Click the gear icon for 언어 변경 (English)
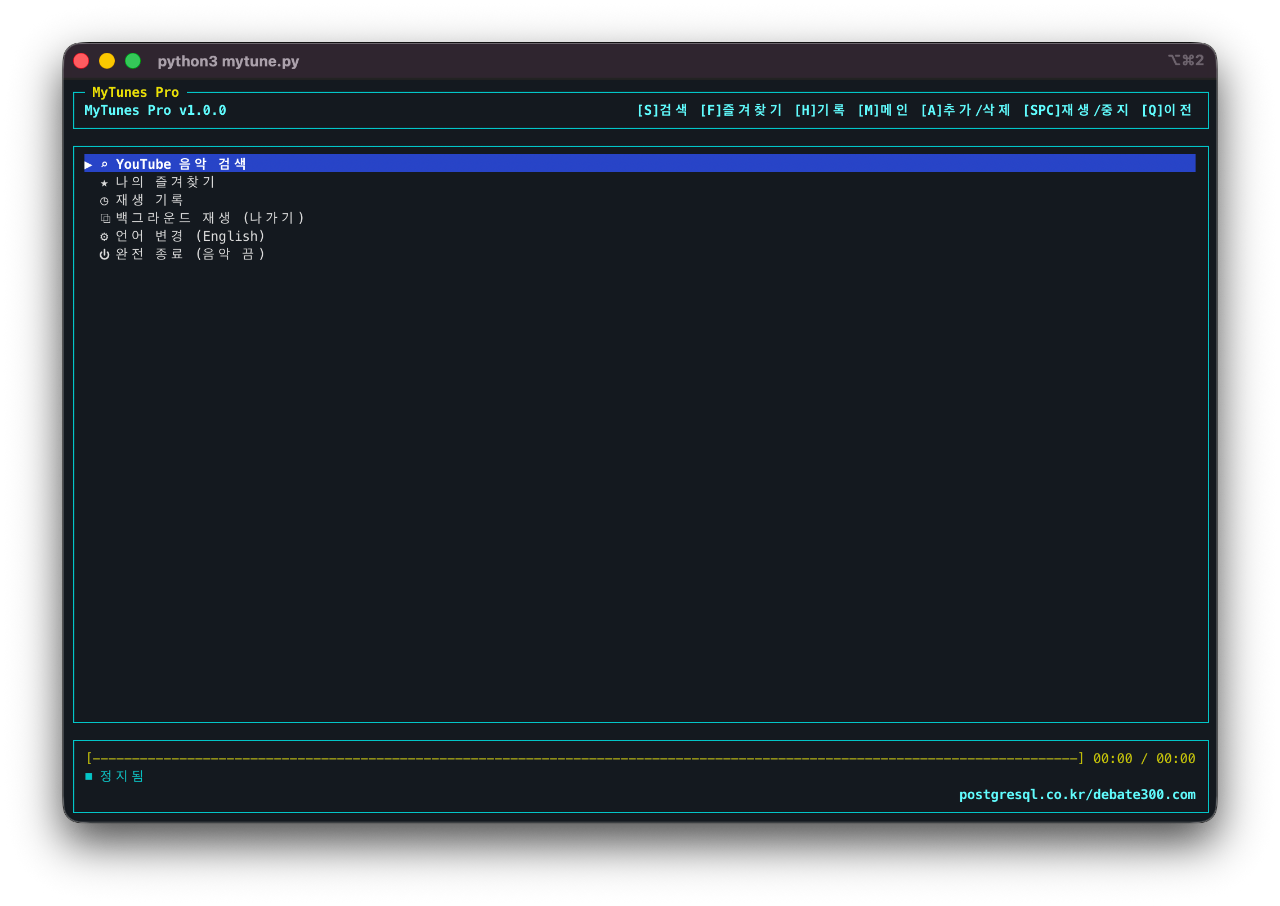The image size is (1280, 906). tap(104, 236)
